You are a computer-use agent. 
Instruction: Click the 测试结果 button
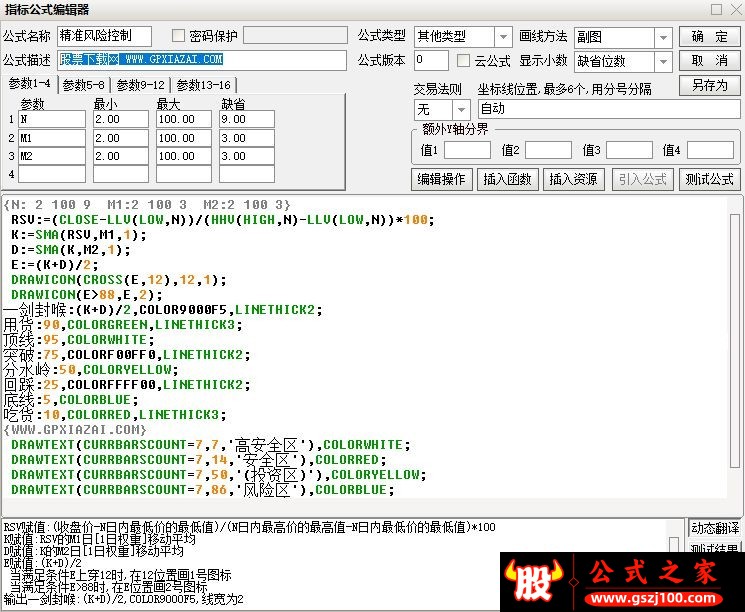pyautogui.click(x=715, y=548)
